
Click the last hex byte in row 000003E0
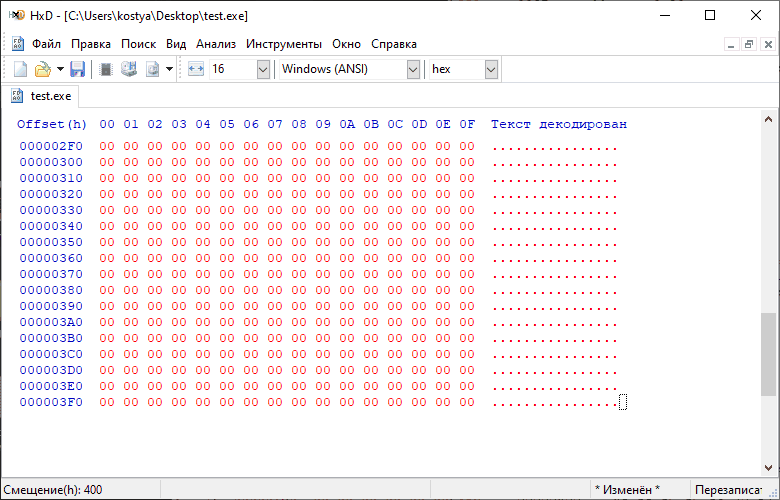(467, 386)
